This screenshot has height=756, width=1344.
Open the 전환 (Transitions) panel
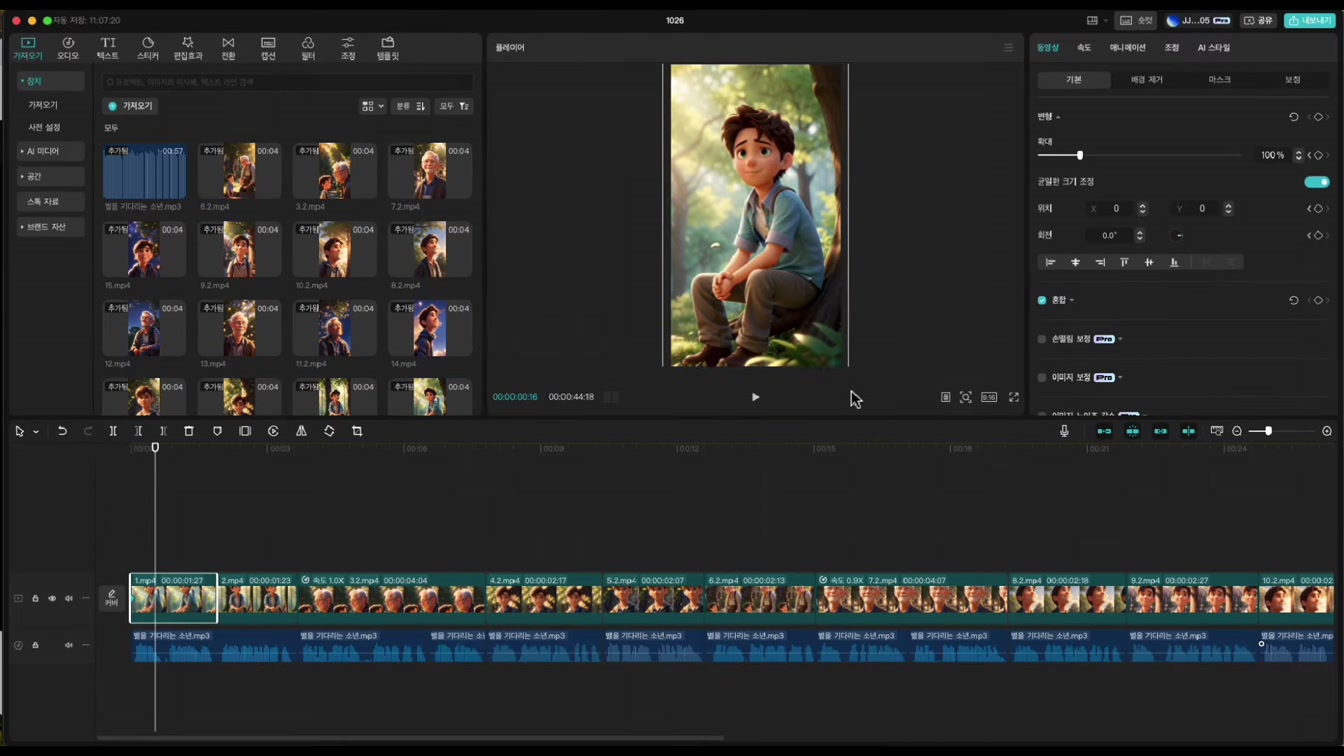point(228,48)
